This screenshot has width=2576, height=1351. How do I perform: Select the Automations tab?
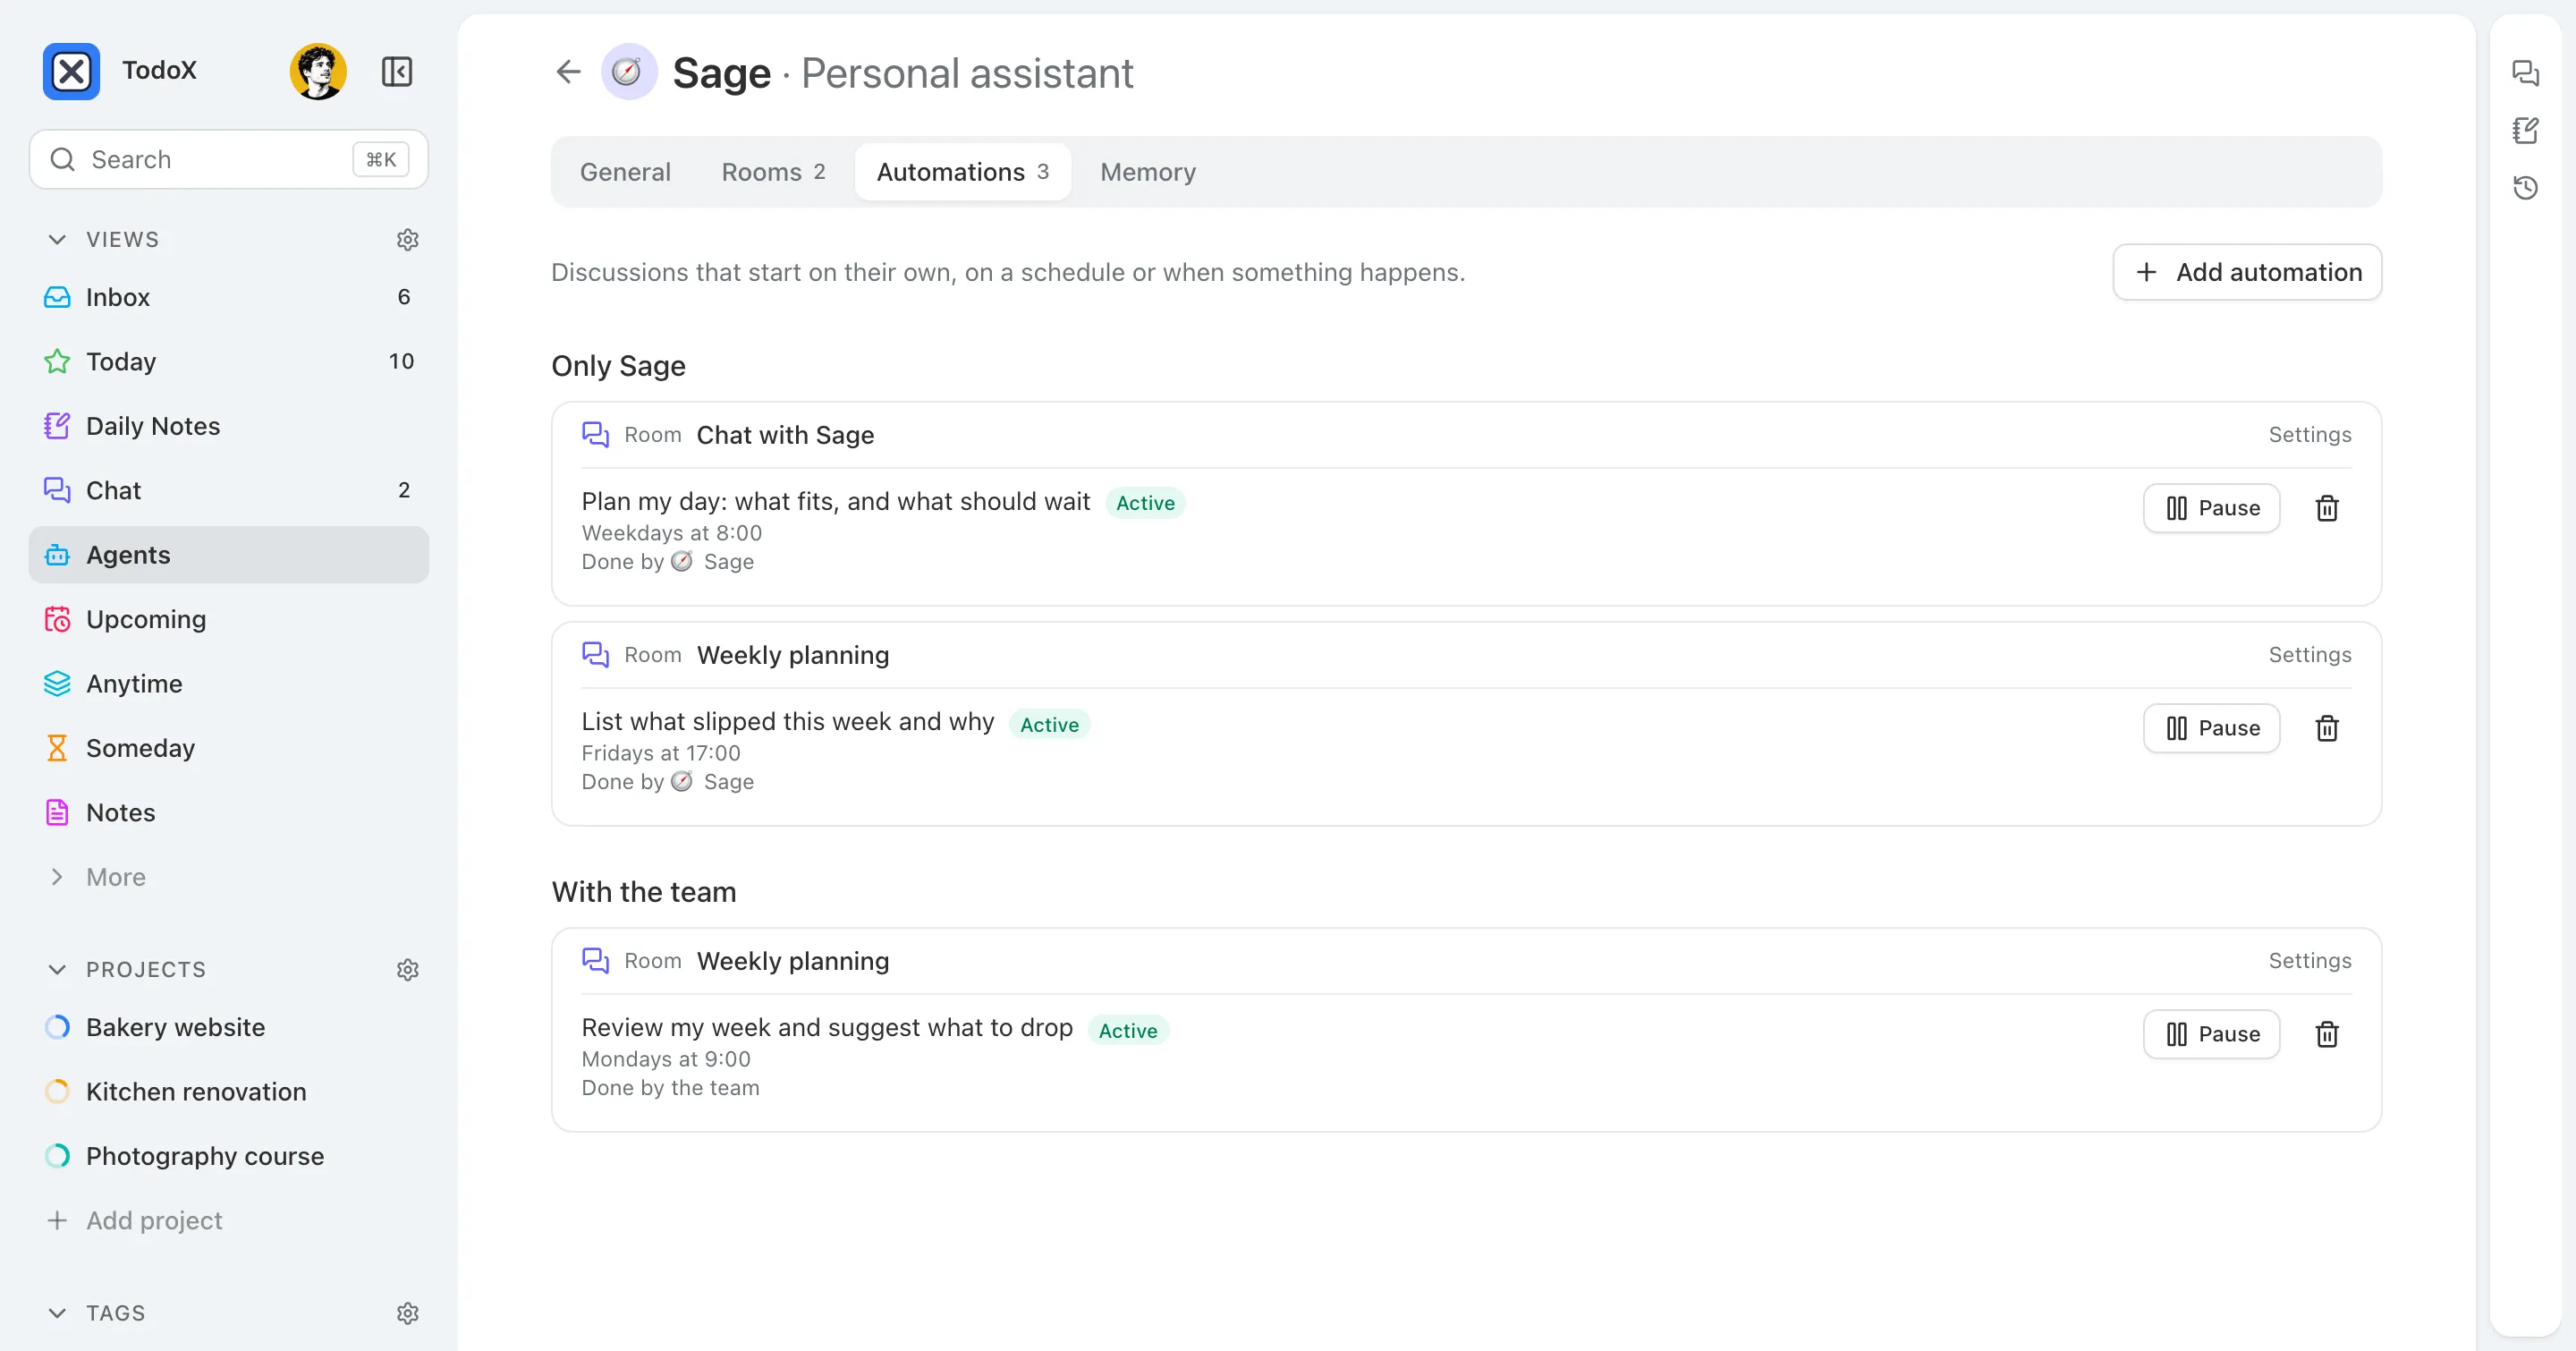tap(962, 172)
